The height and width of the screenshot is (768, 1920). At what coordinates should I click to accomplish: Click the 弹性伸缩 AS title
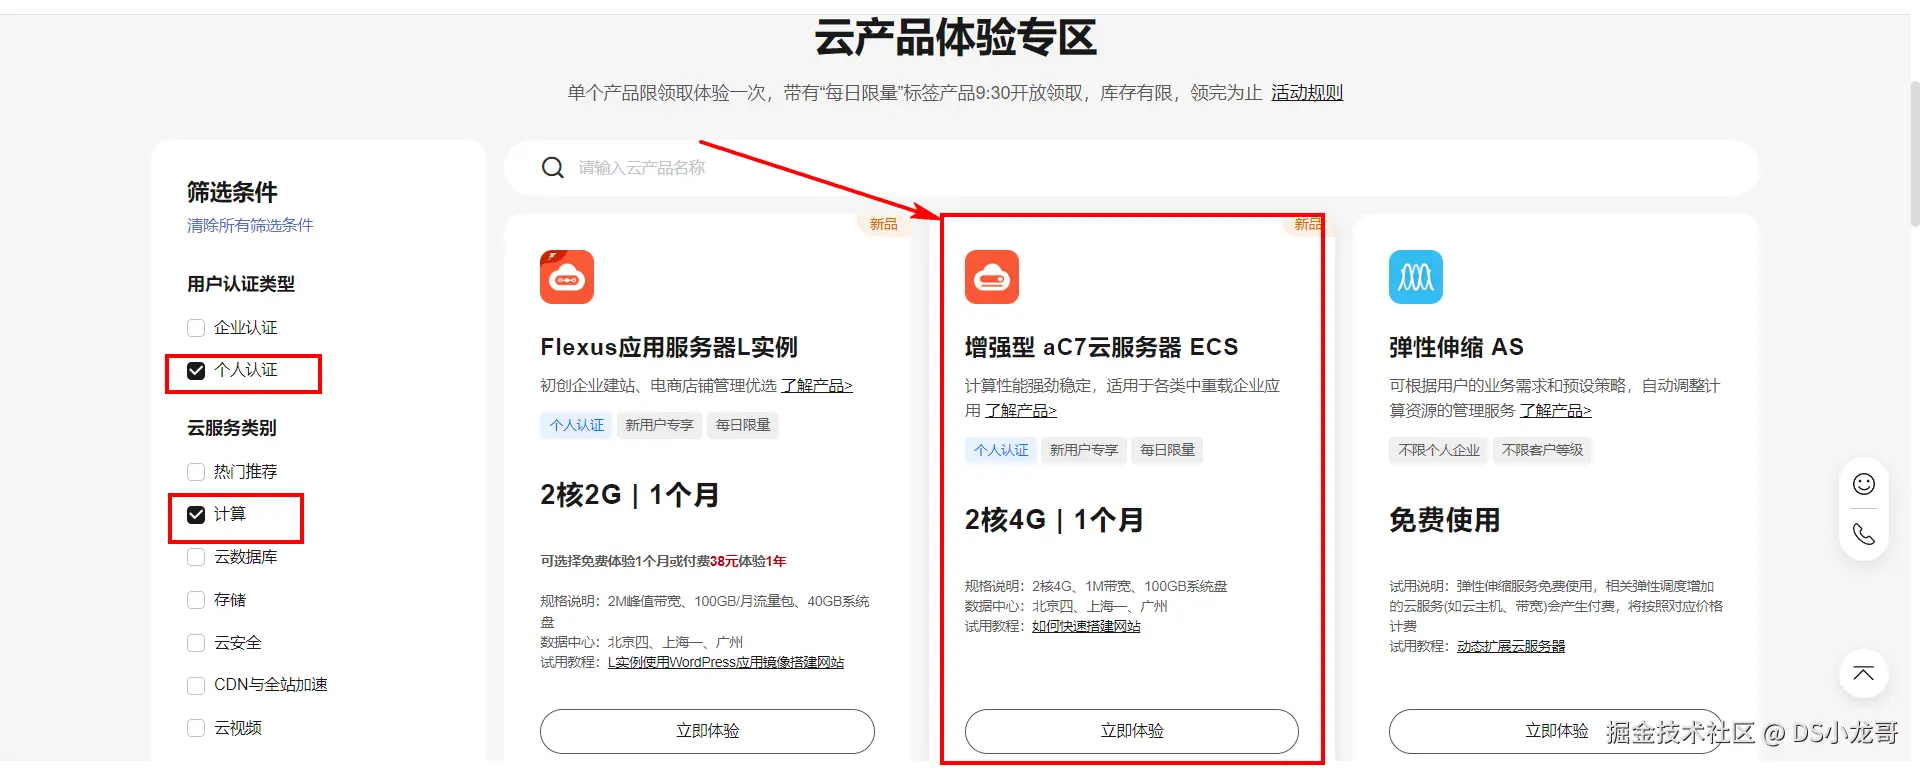(x=1456, y=348)
